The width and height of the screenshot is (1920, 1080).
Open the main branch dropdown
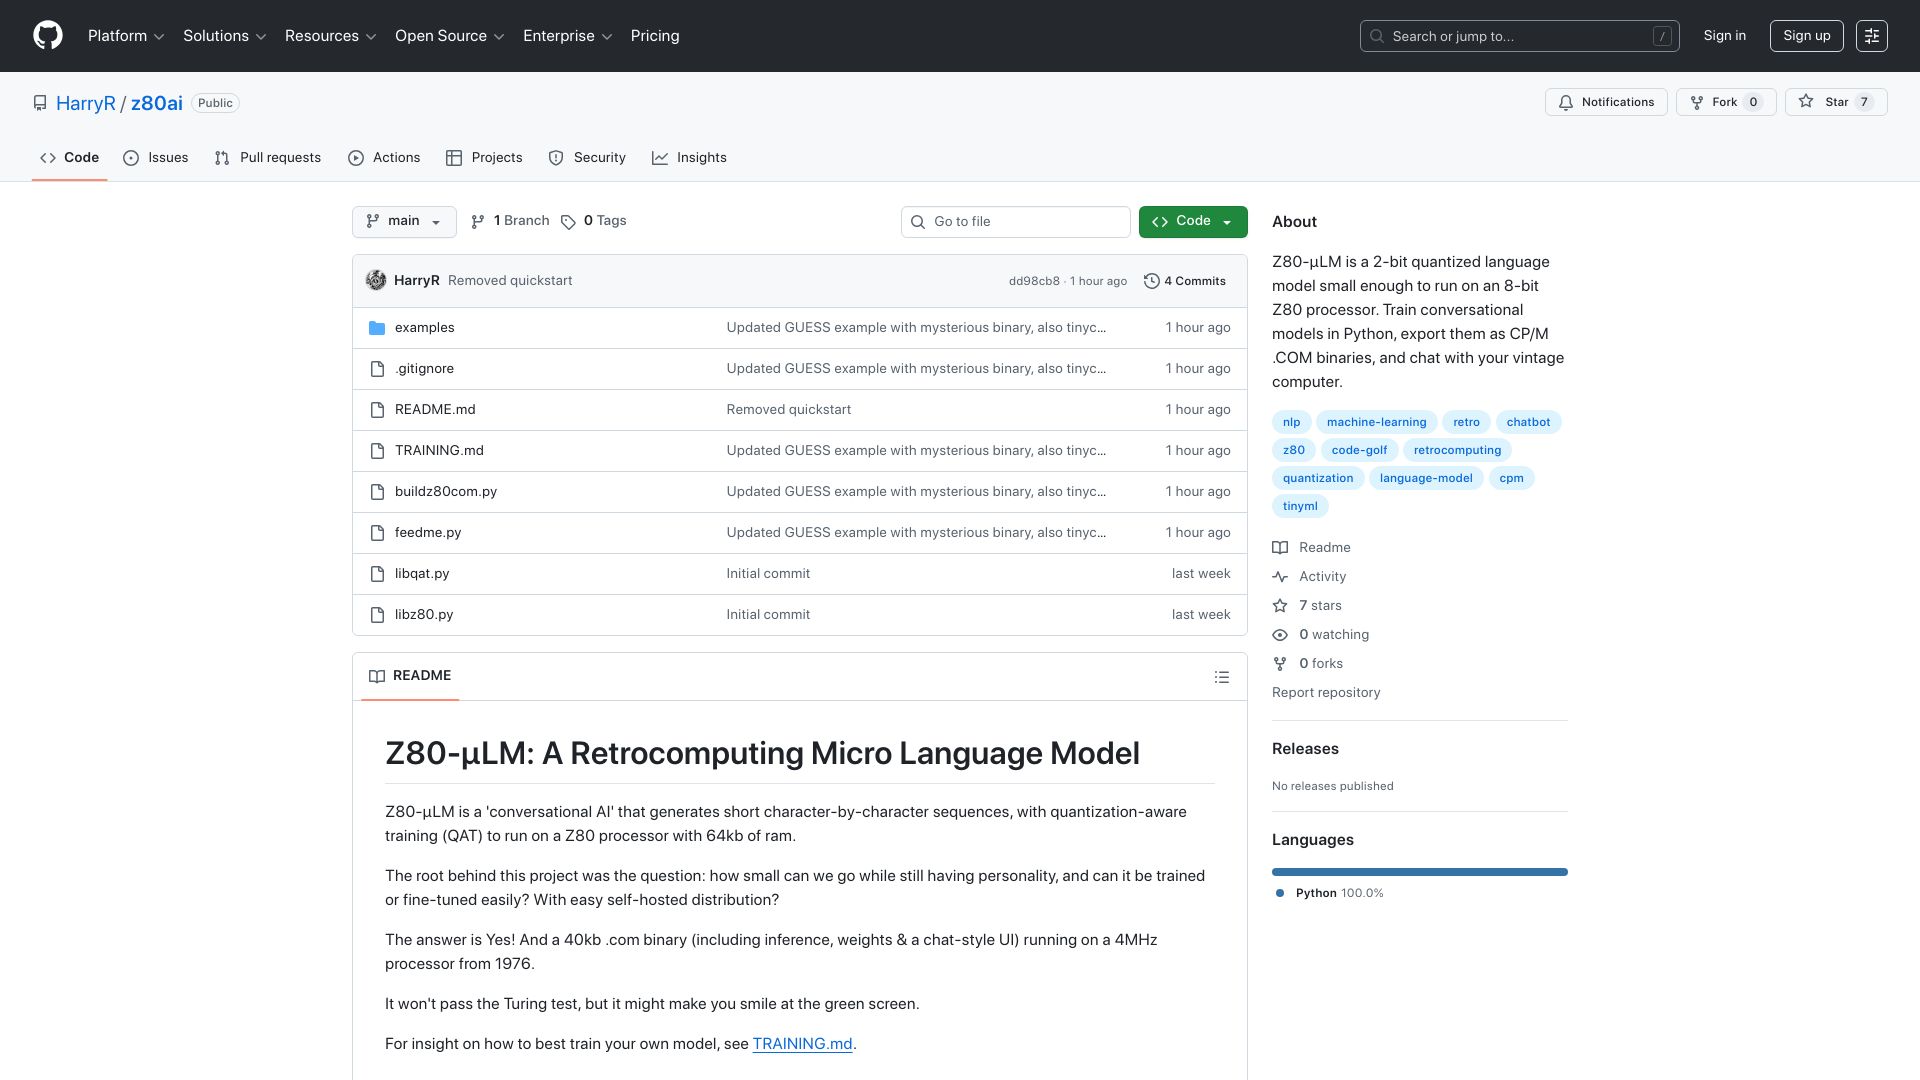(x=404, y=221)
